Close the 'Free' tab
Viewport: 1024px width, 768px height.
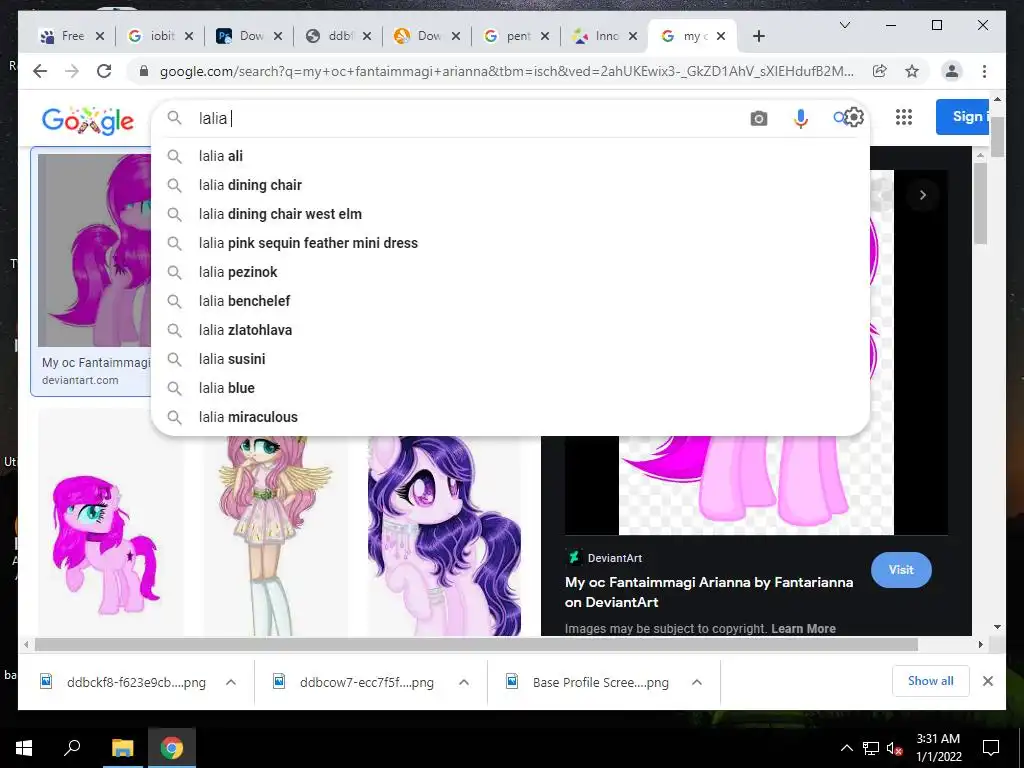coord(100,37)
